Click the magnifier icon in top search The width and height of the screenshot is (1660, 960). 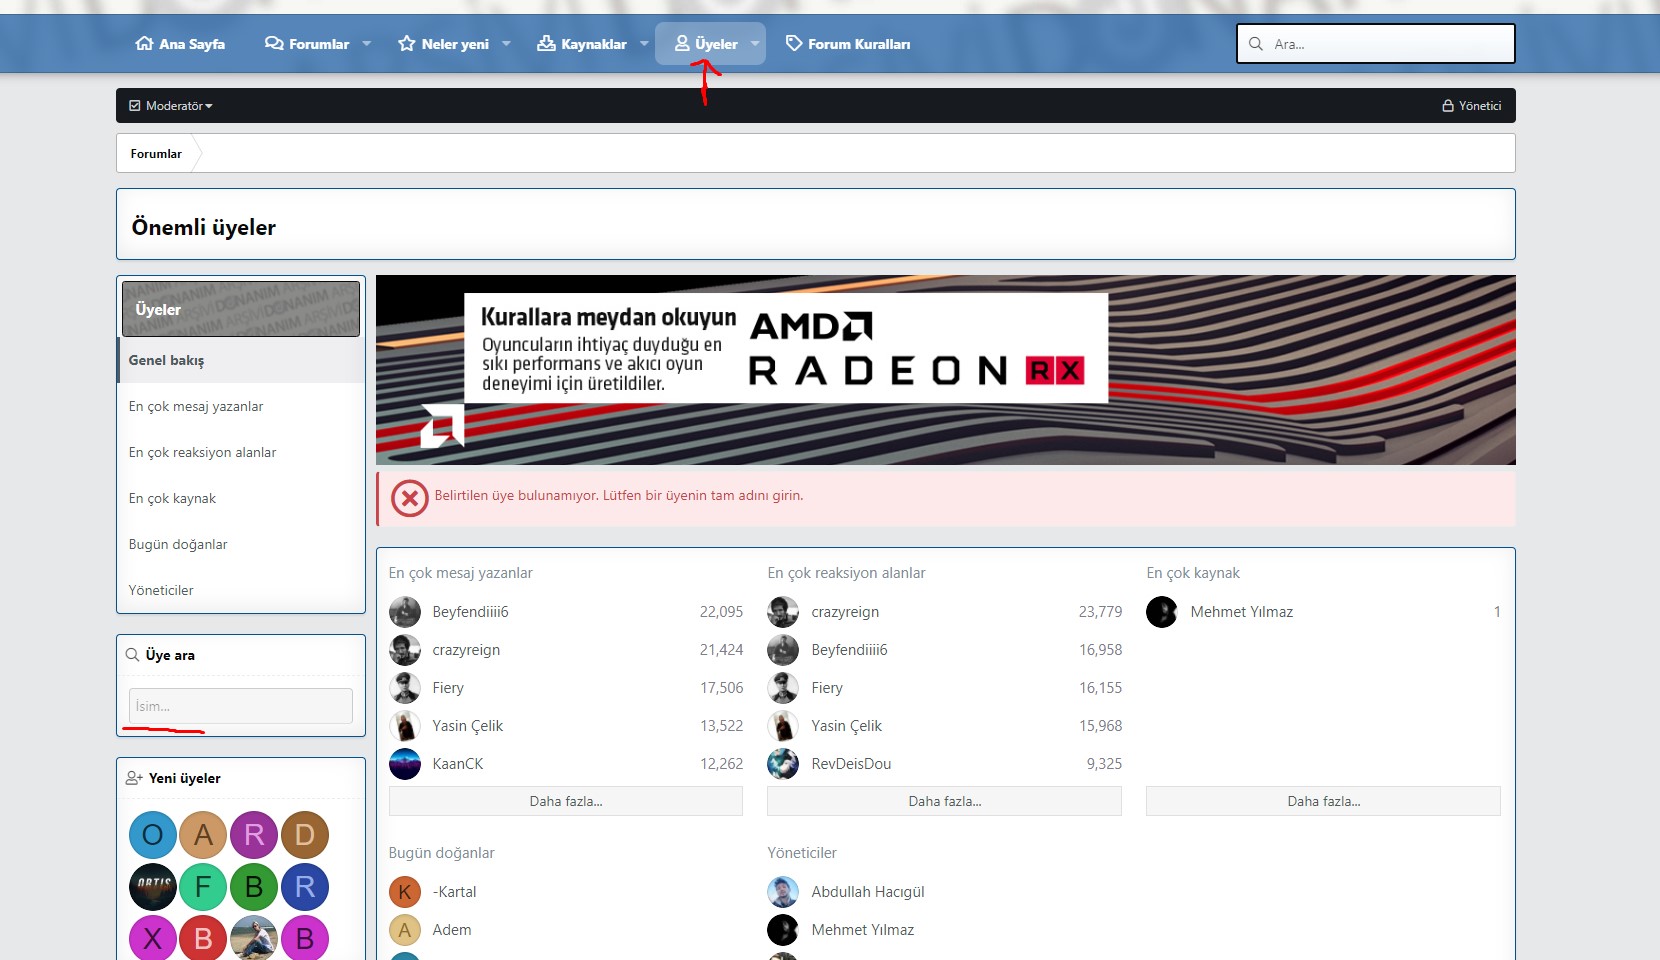[x=1256, y=44]
